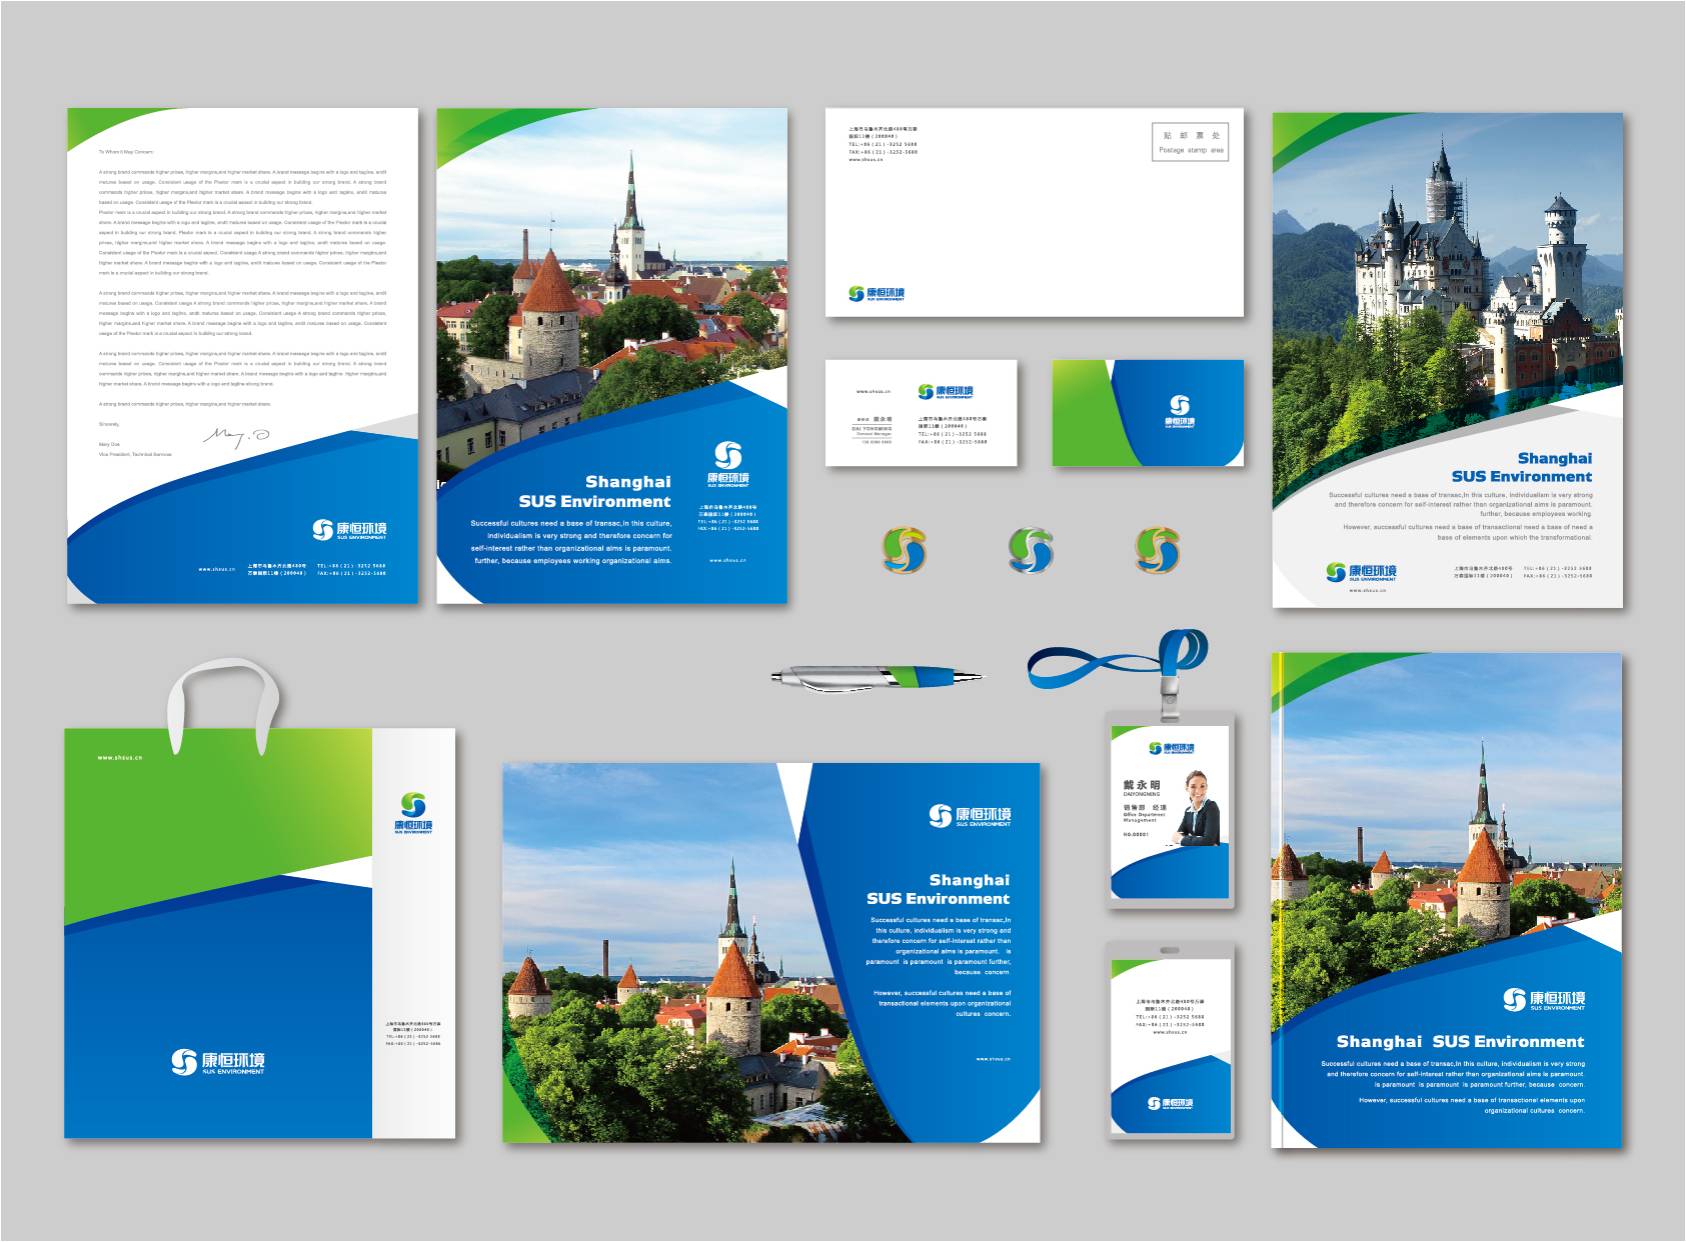Click the www.shsus.cn text on the shopping bag

coord(120,758)
